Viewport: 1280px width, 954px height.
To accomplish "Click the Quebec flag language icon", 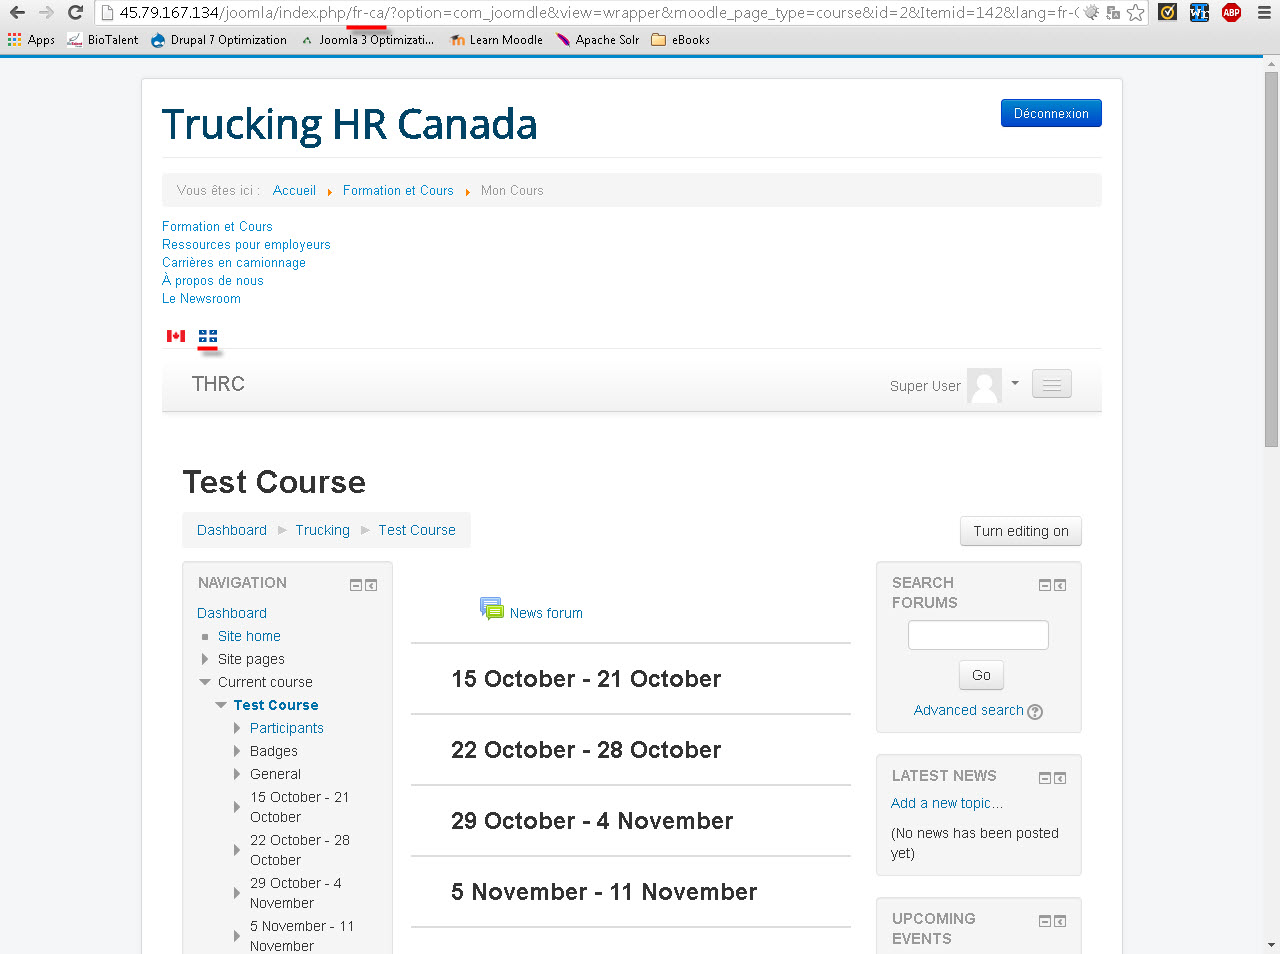I will pyautogui.click(x=208, y=336).
